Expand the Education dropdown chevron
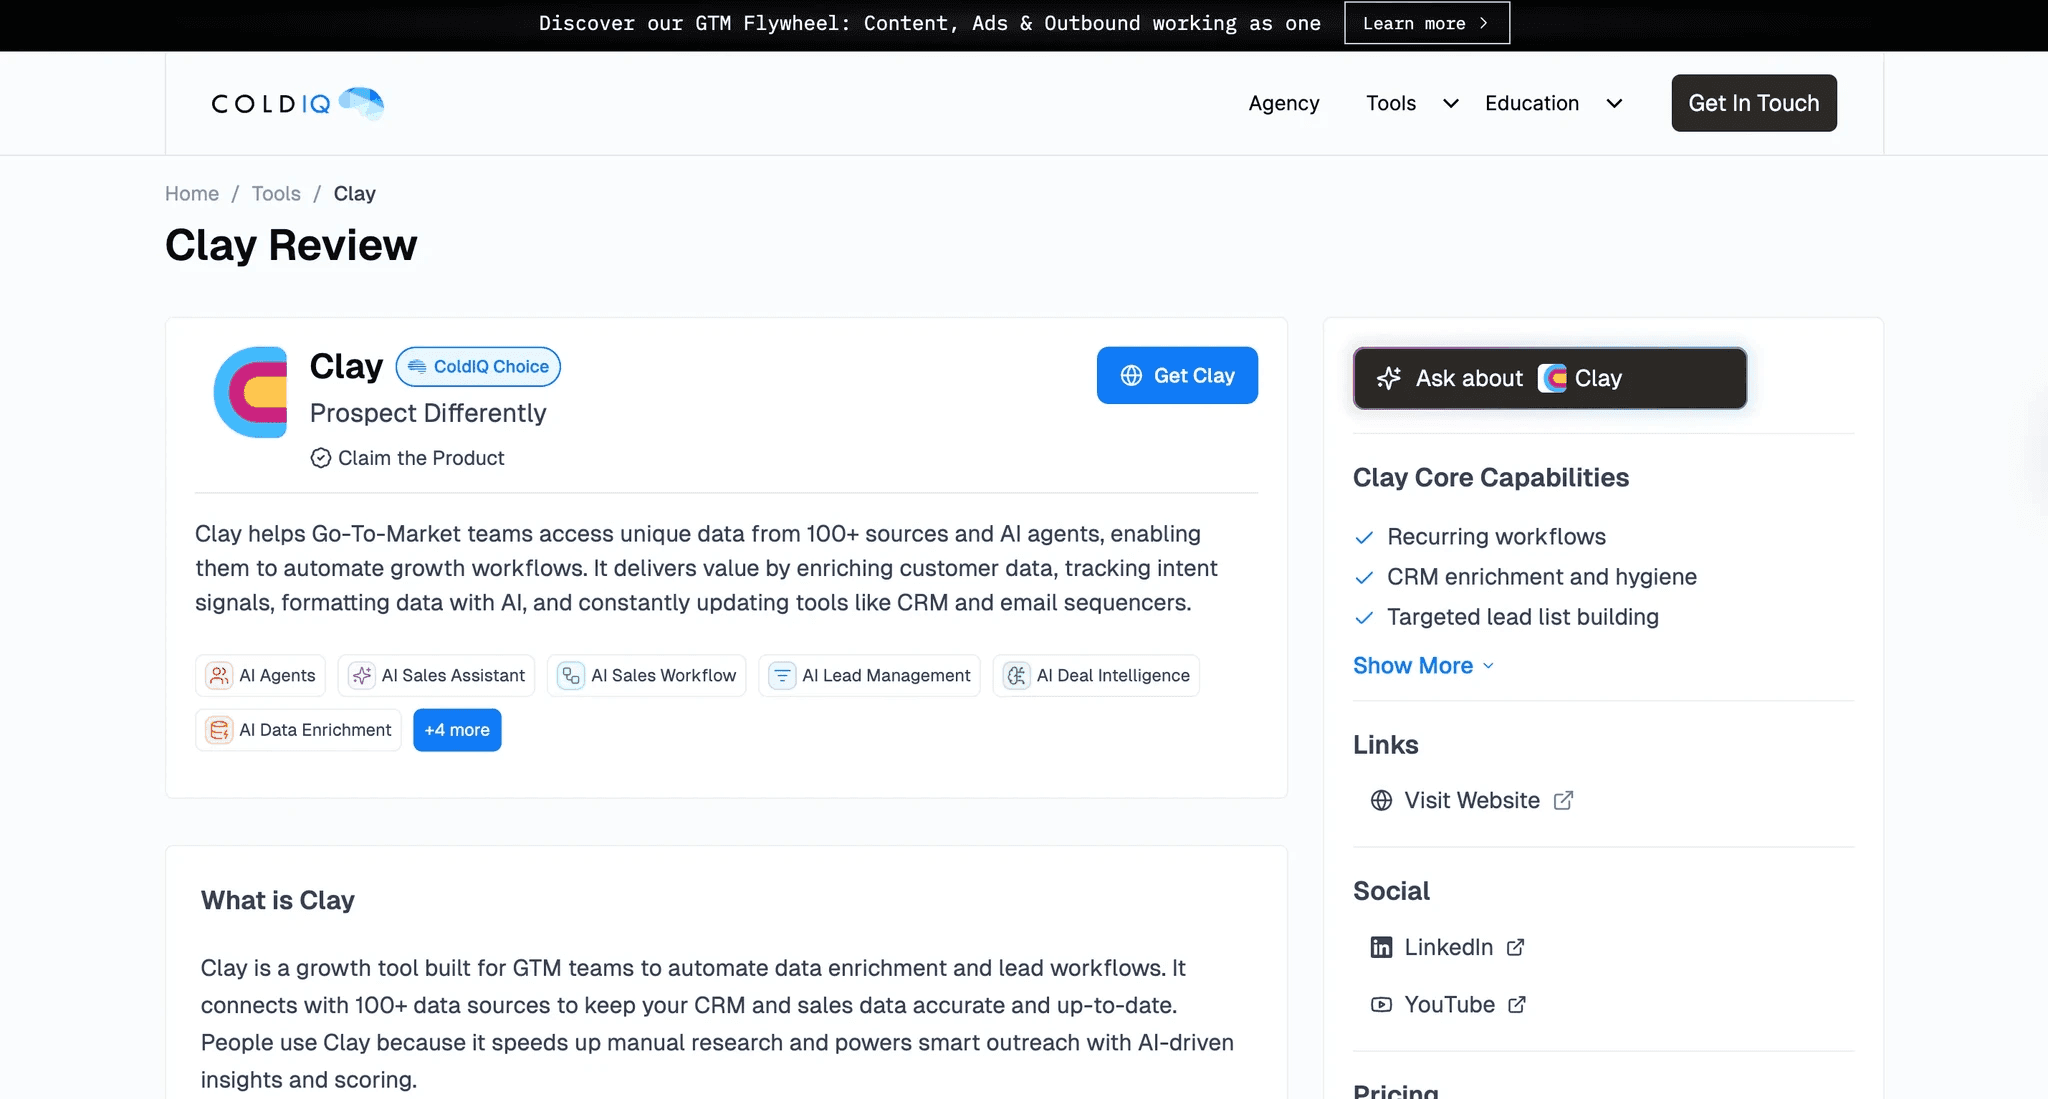 (x=1614, y=103)
